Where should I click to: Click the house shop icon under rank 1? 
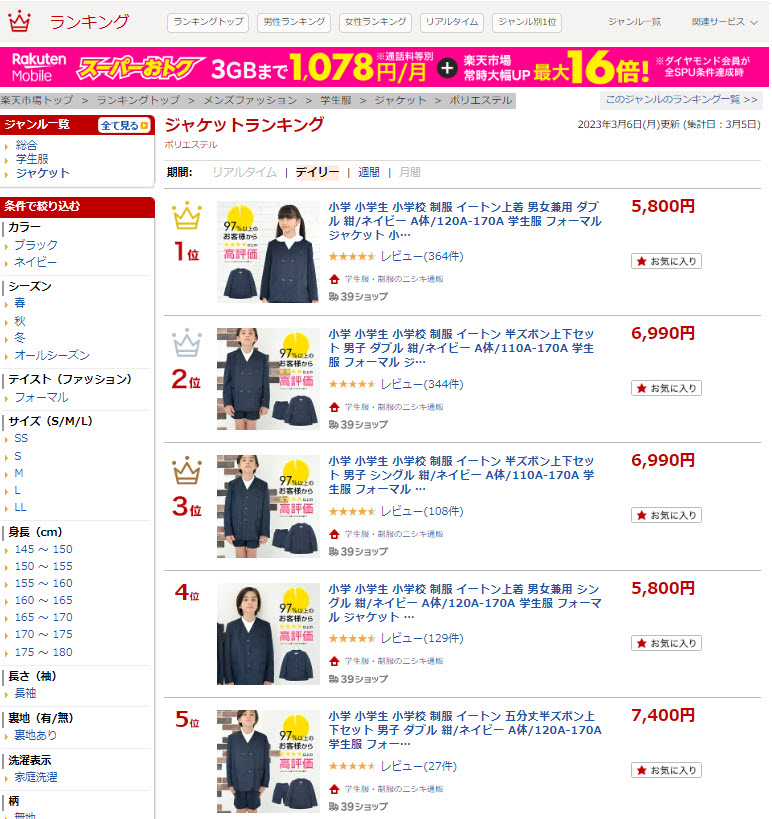[x=334, y=279]
